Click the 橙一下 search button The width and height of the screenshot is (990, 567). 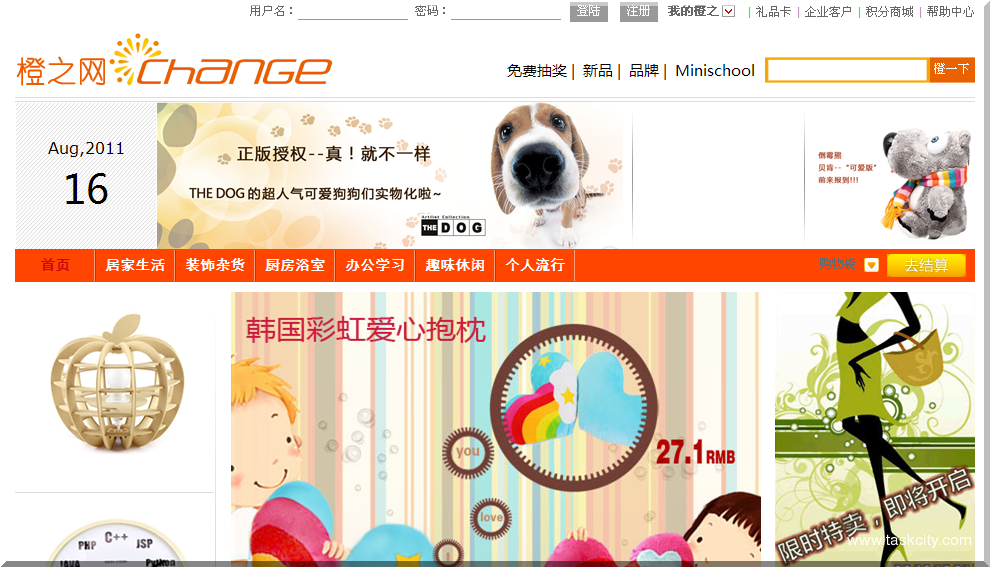951,69
